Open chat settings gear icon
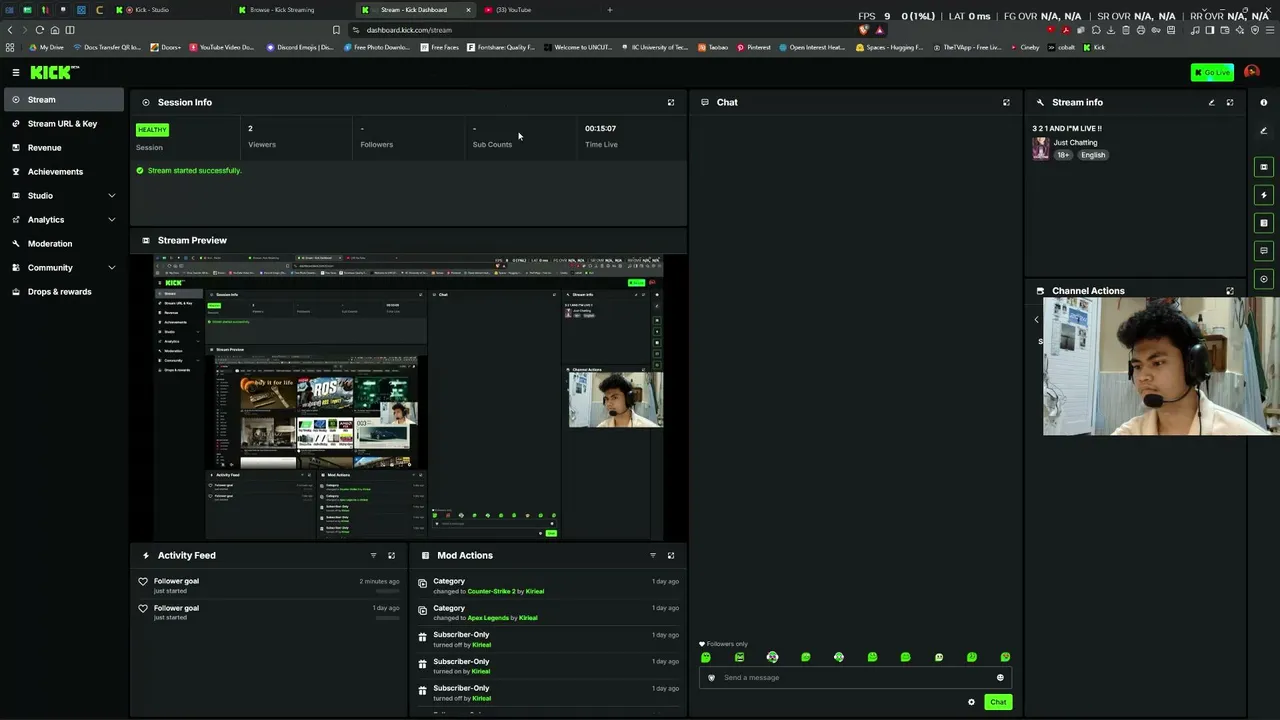1280x720 pixels. [x=971, y=702]
